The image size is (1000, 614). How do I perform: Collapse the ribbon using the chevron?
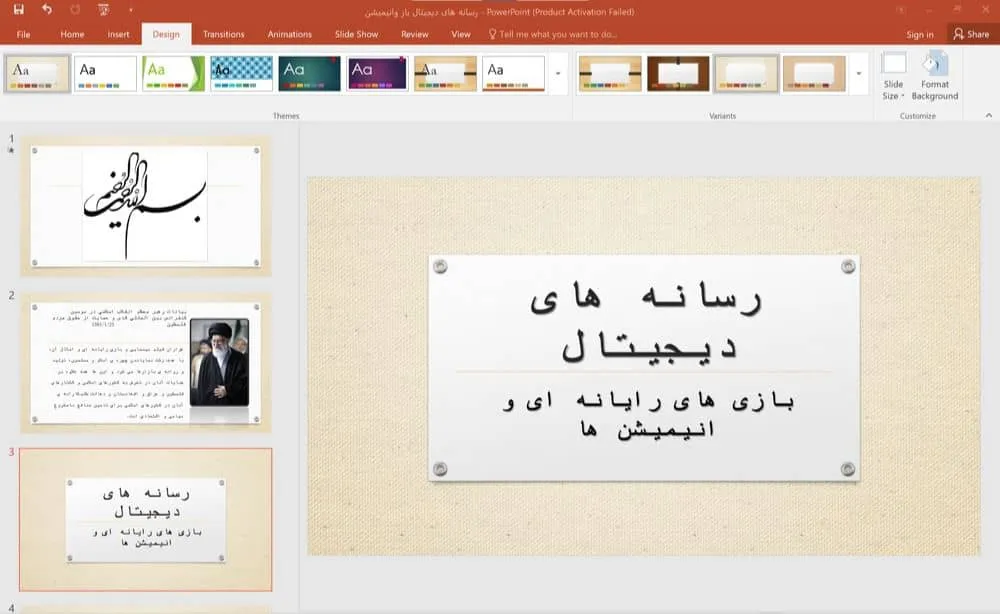pos(988,116)
